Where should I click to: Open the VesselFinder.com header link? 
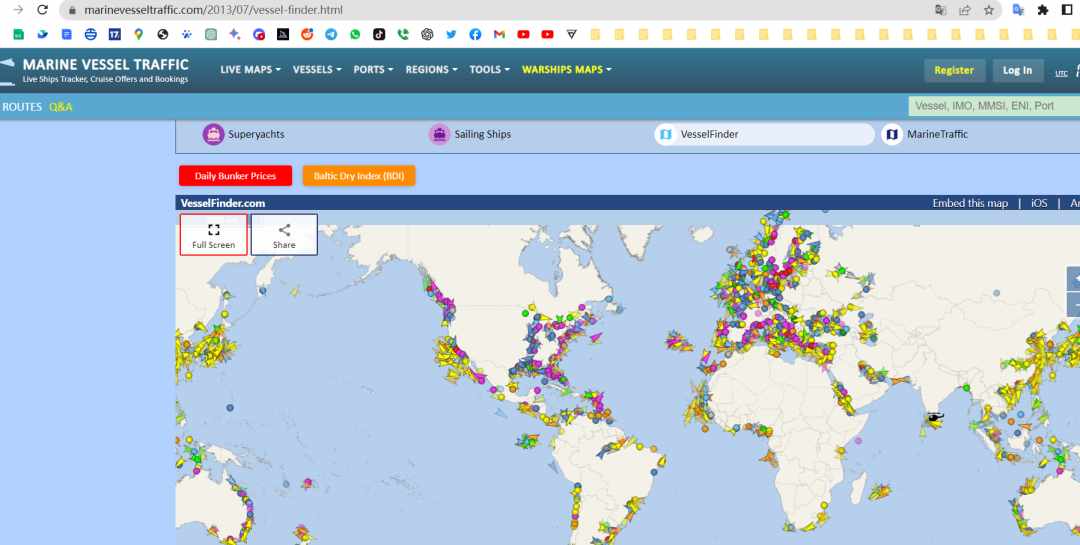[222, 203]
